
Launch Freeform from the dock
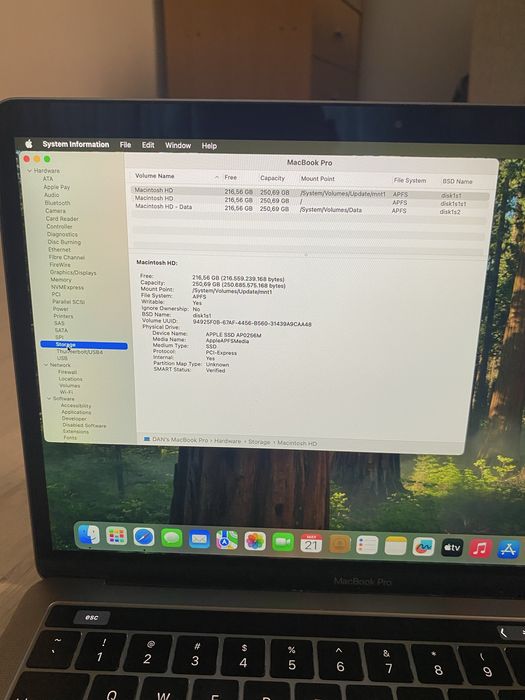pyautogui.click(x=423, y=546)
